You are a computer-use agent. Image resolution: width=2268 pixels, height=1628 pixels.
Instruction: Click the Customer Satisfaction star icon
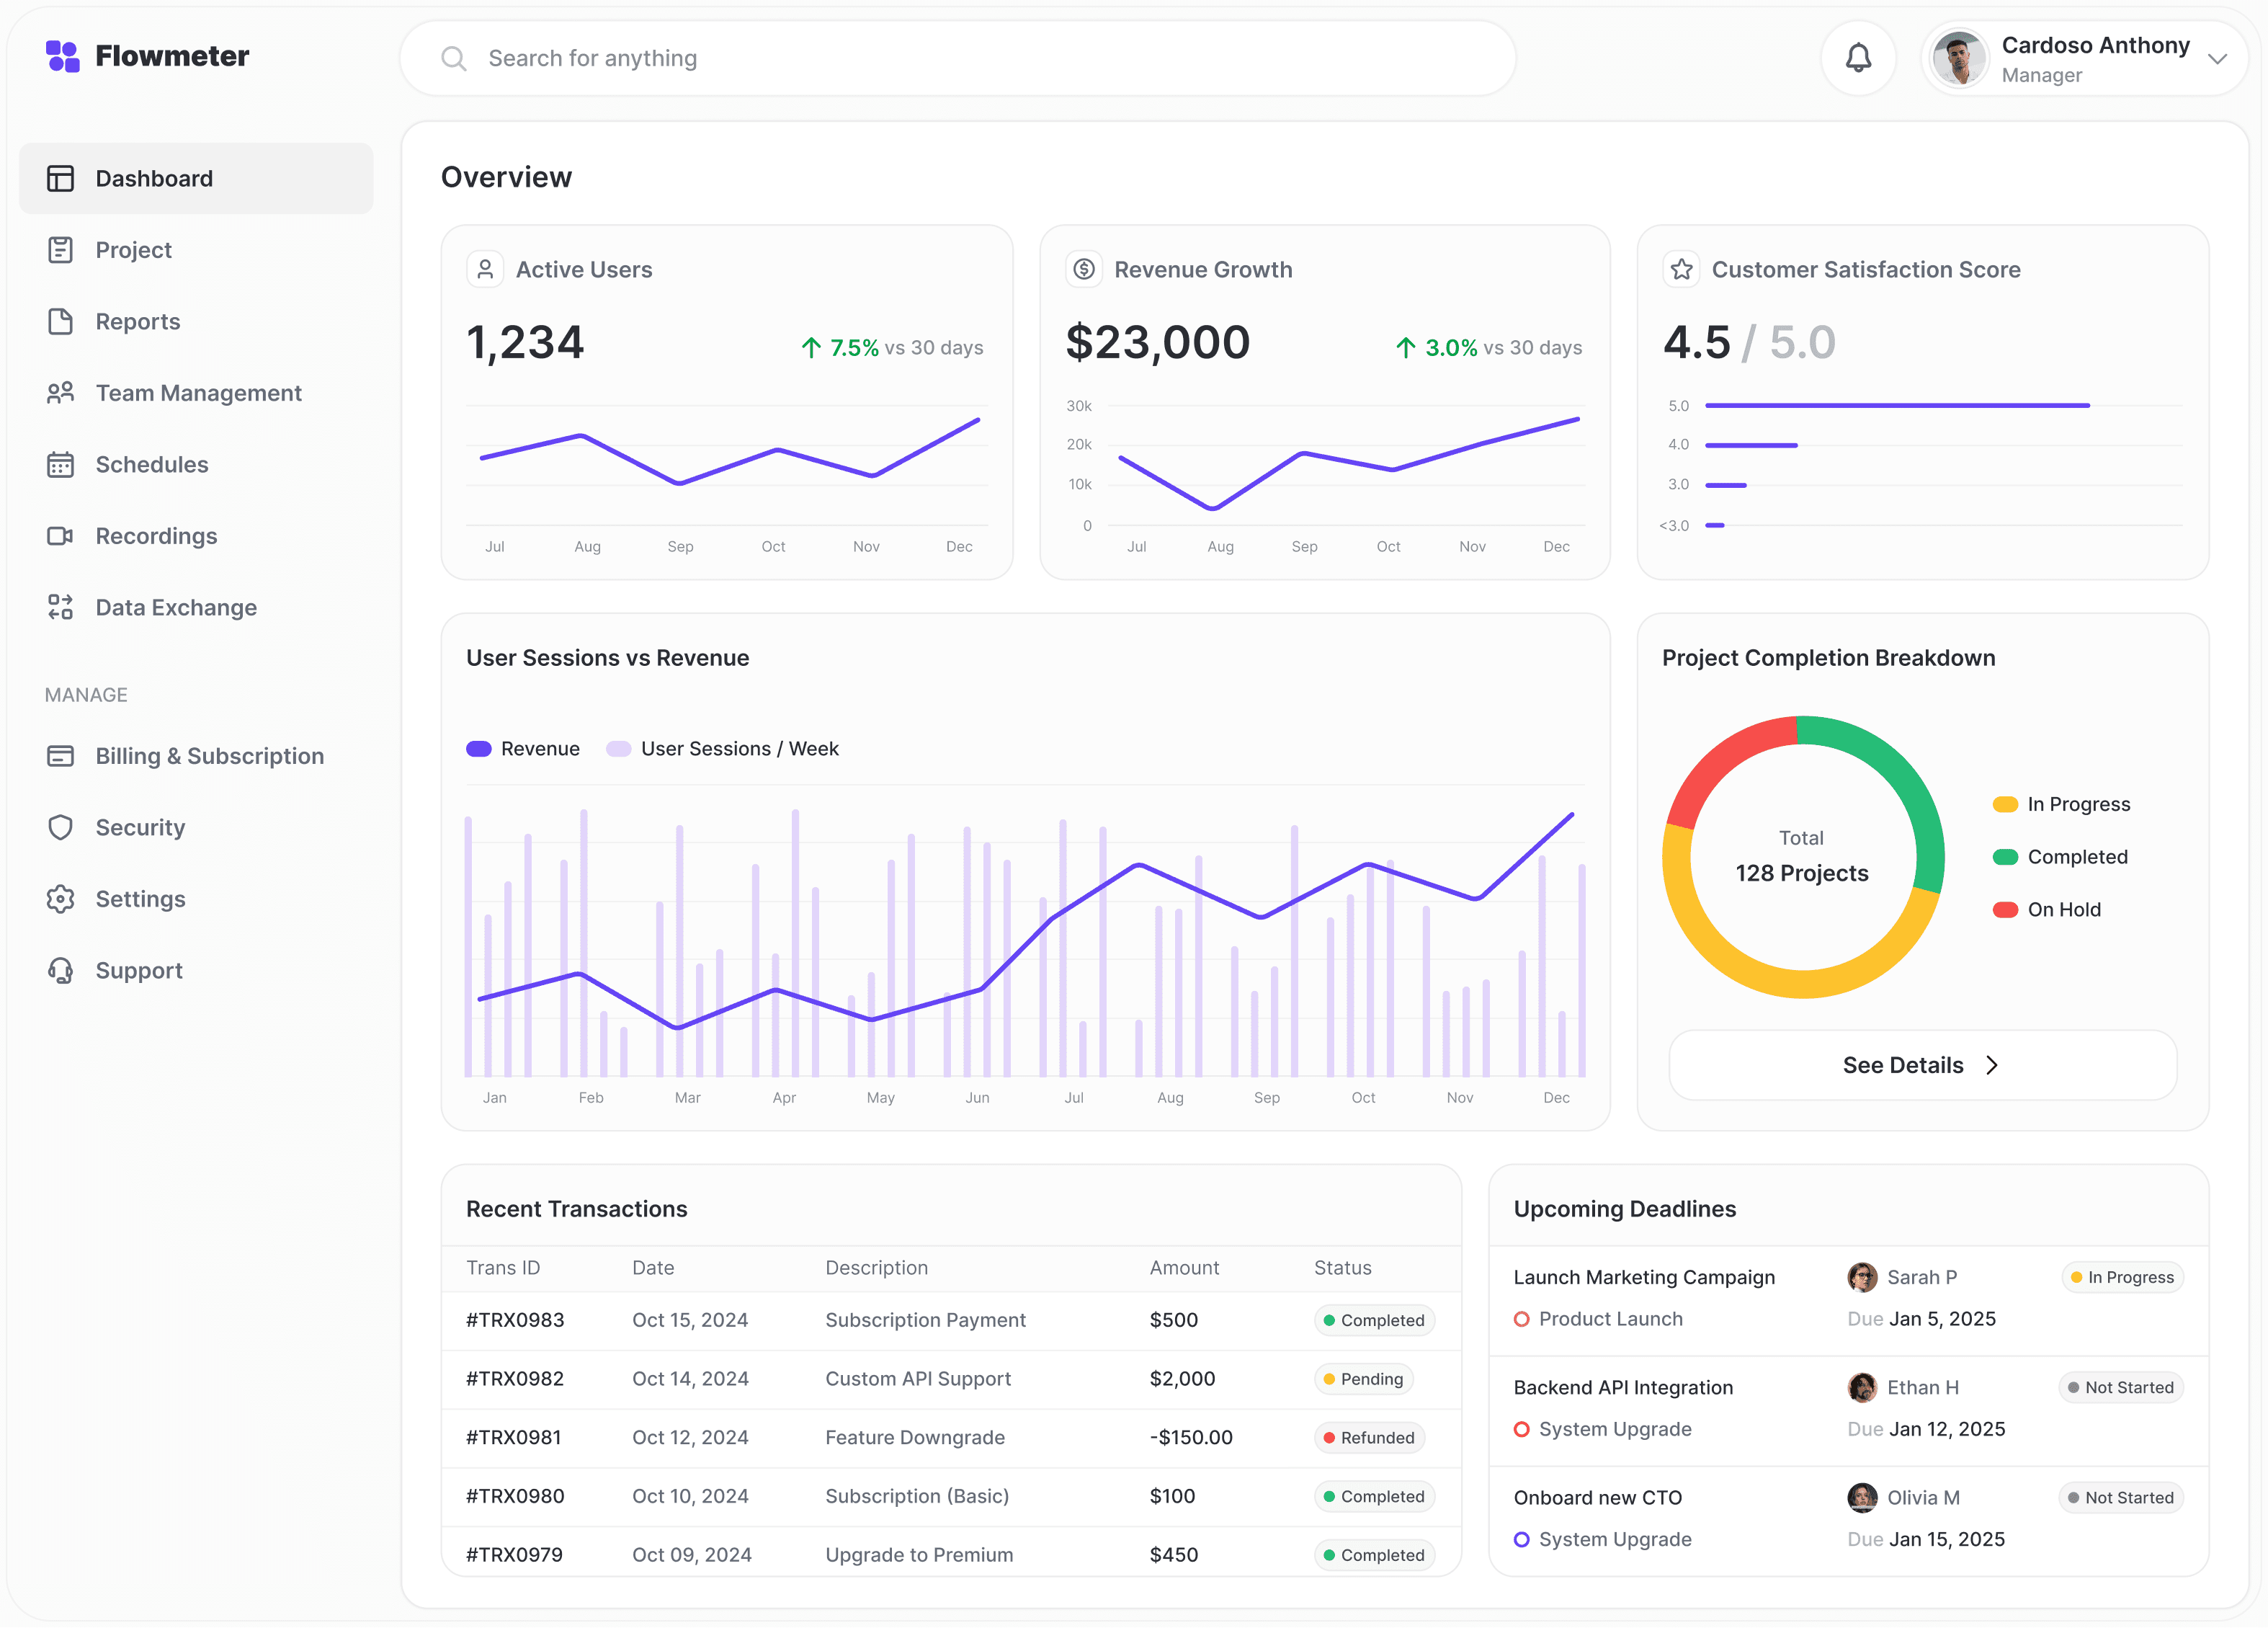tap(1681, 269)
